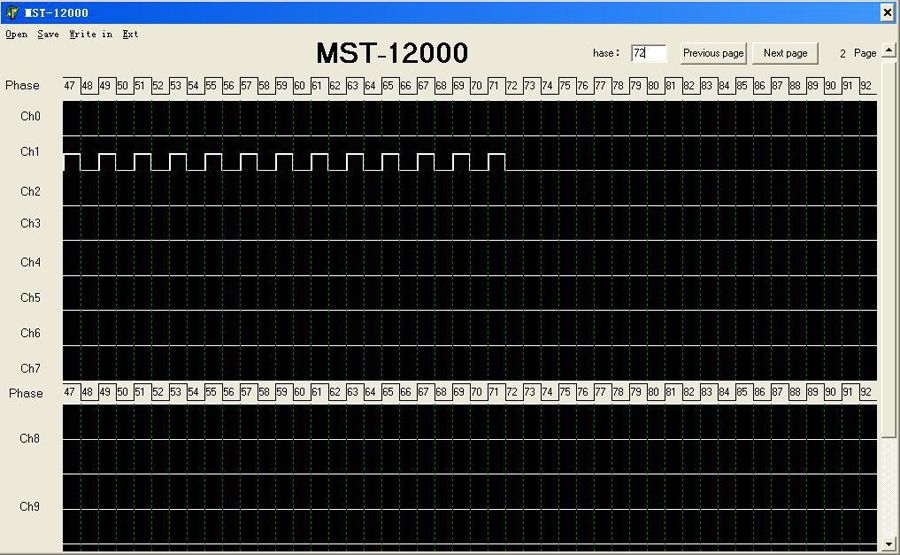Choose phase 60 in the bottom phase row
This screenshot has width=900, height=555.
[299, 392]
